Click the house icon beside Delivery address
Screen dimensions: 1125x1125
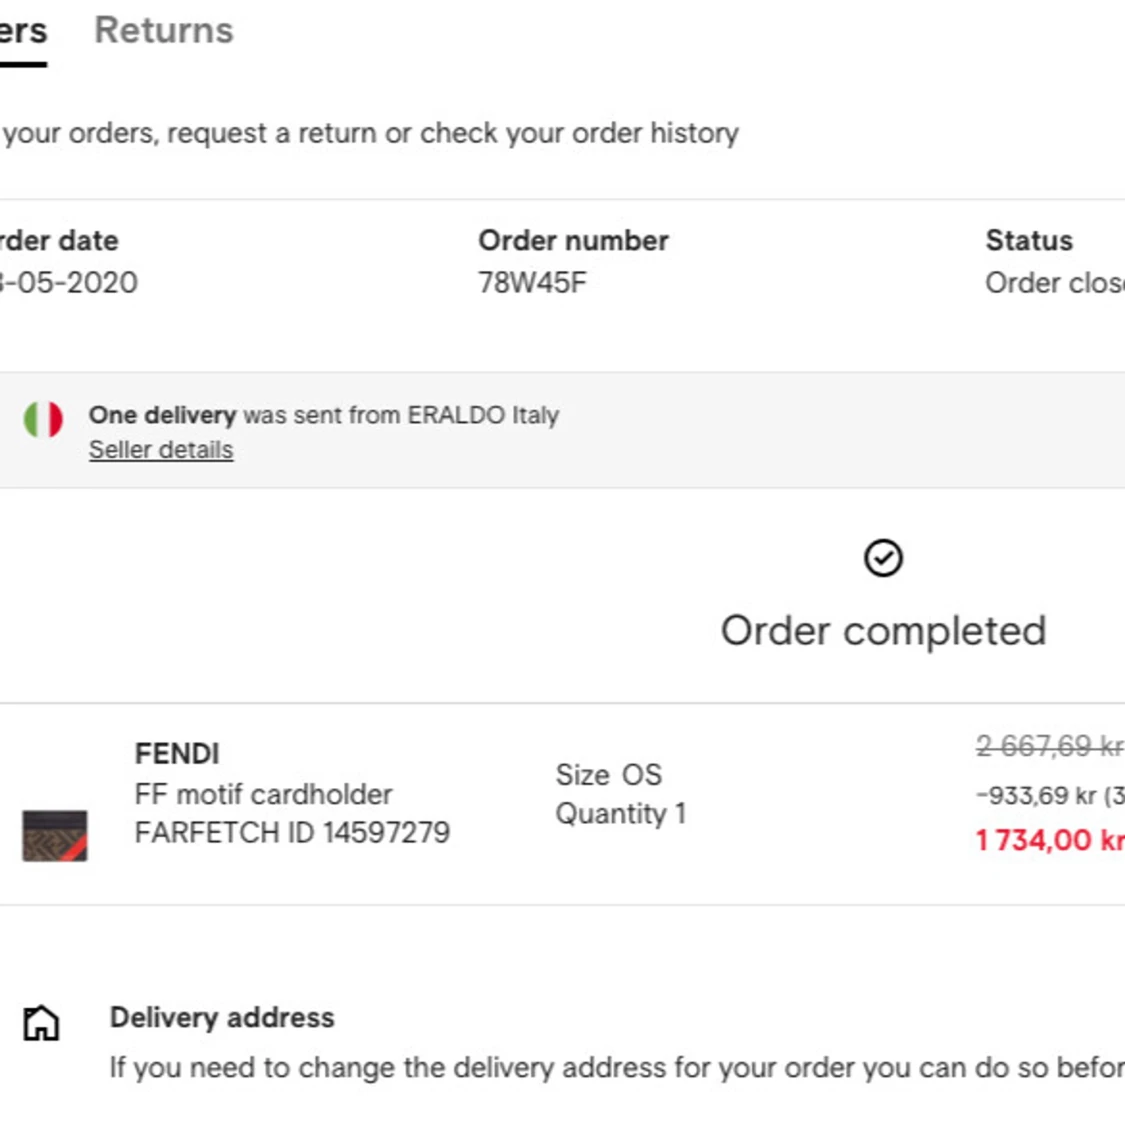coord(41,1023)
